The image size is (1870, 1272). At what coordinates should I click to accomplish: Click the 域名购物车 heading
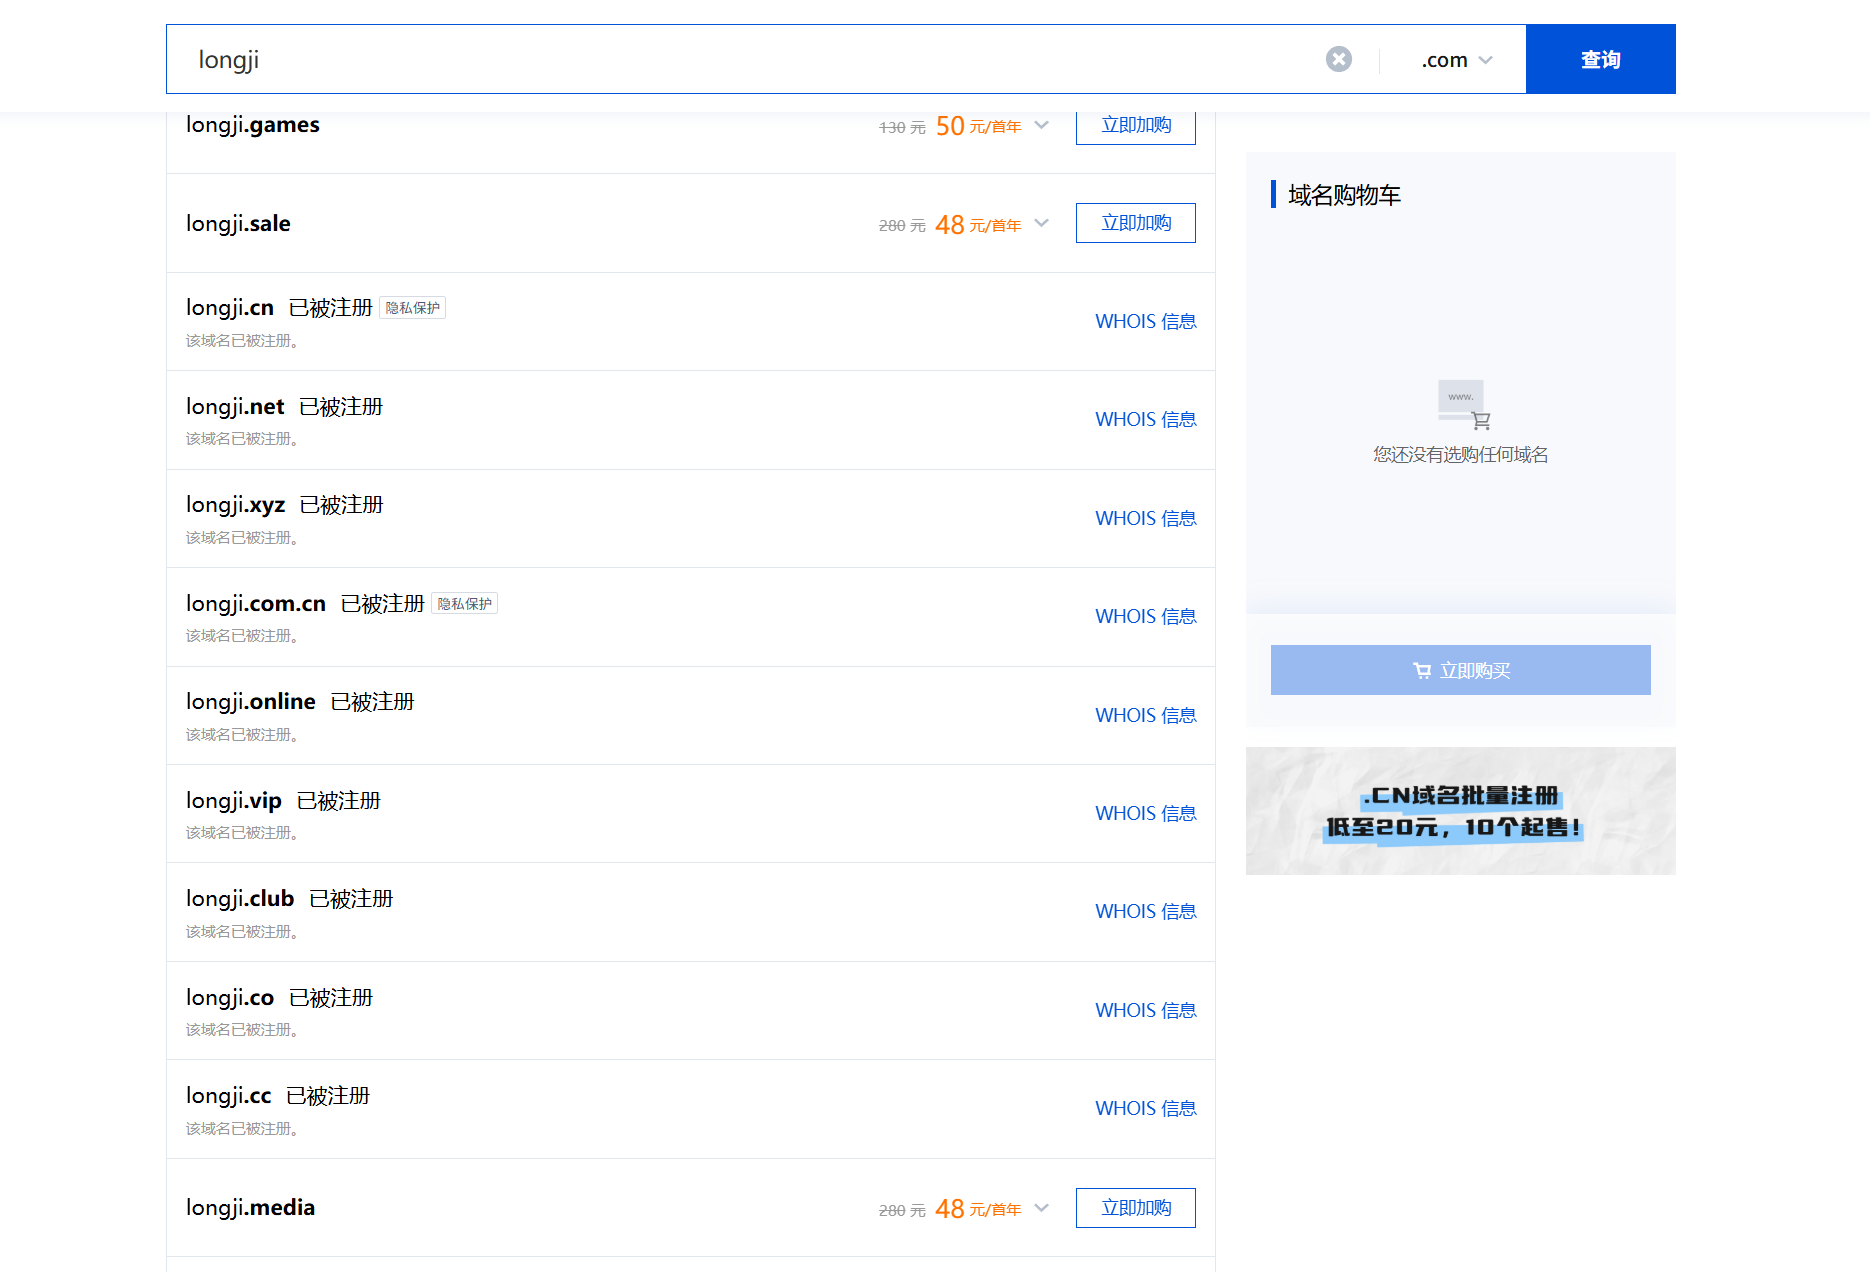tap(1344, 195)
